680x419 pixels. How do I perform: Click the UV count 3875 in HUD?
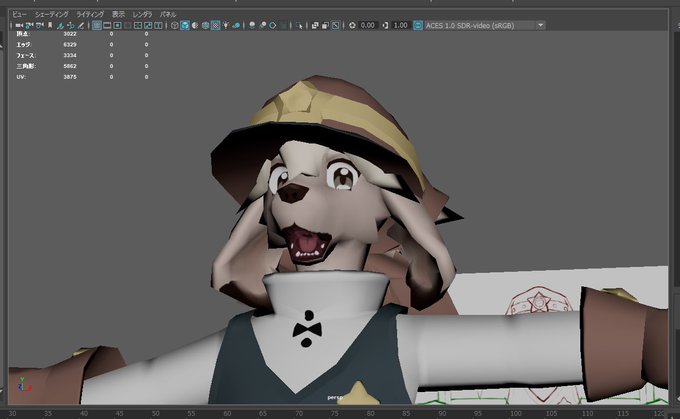(x=70, y=77)
